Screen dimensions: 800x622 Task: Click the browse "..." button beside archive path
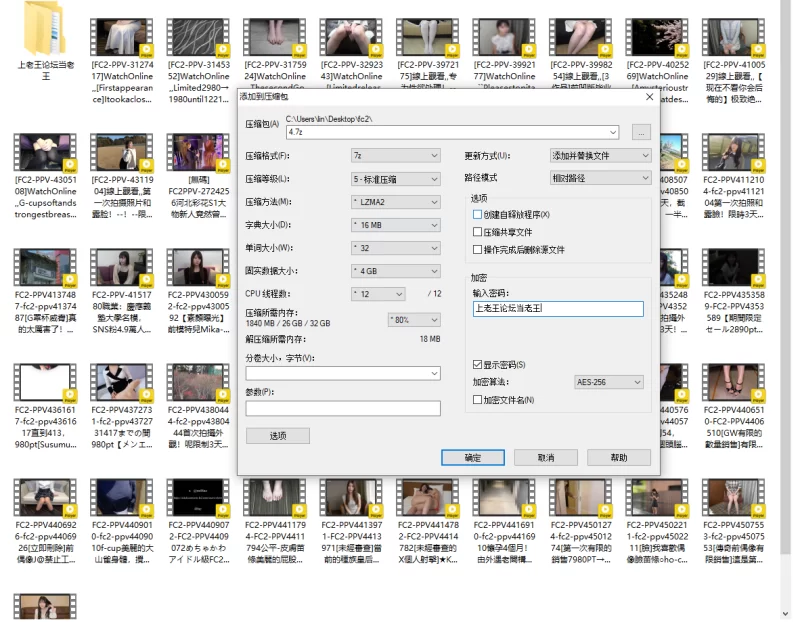pyautogui.click(x=641, y=132)
